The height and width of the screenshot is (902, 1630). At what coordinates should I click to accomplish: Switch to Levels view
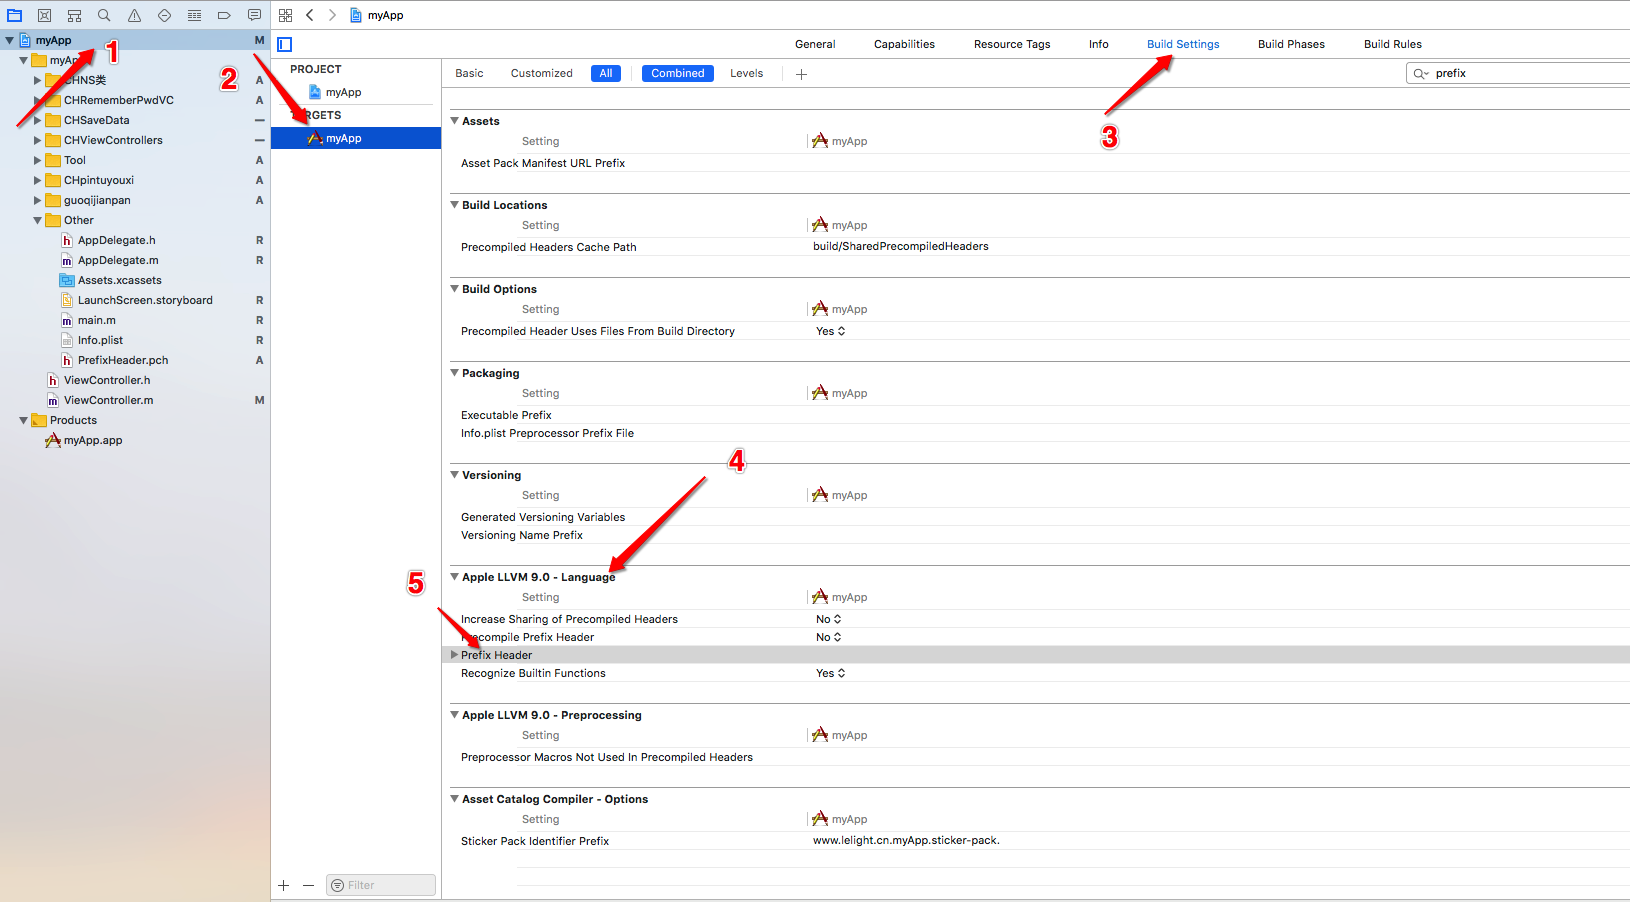click(x=746, y=73)
